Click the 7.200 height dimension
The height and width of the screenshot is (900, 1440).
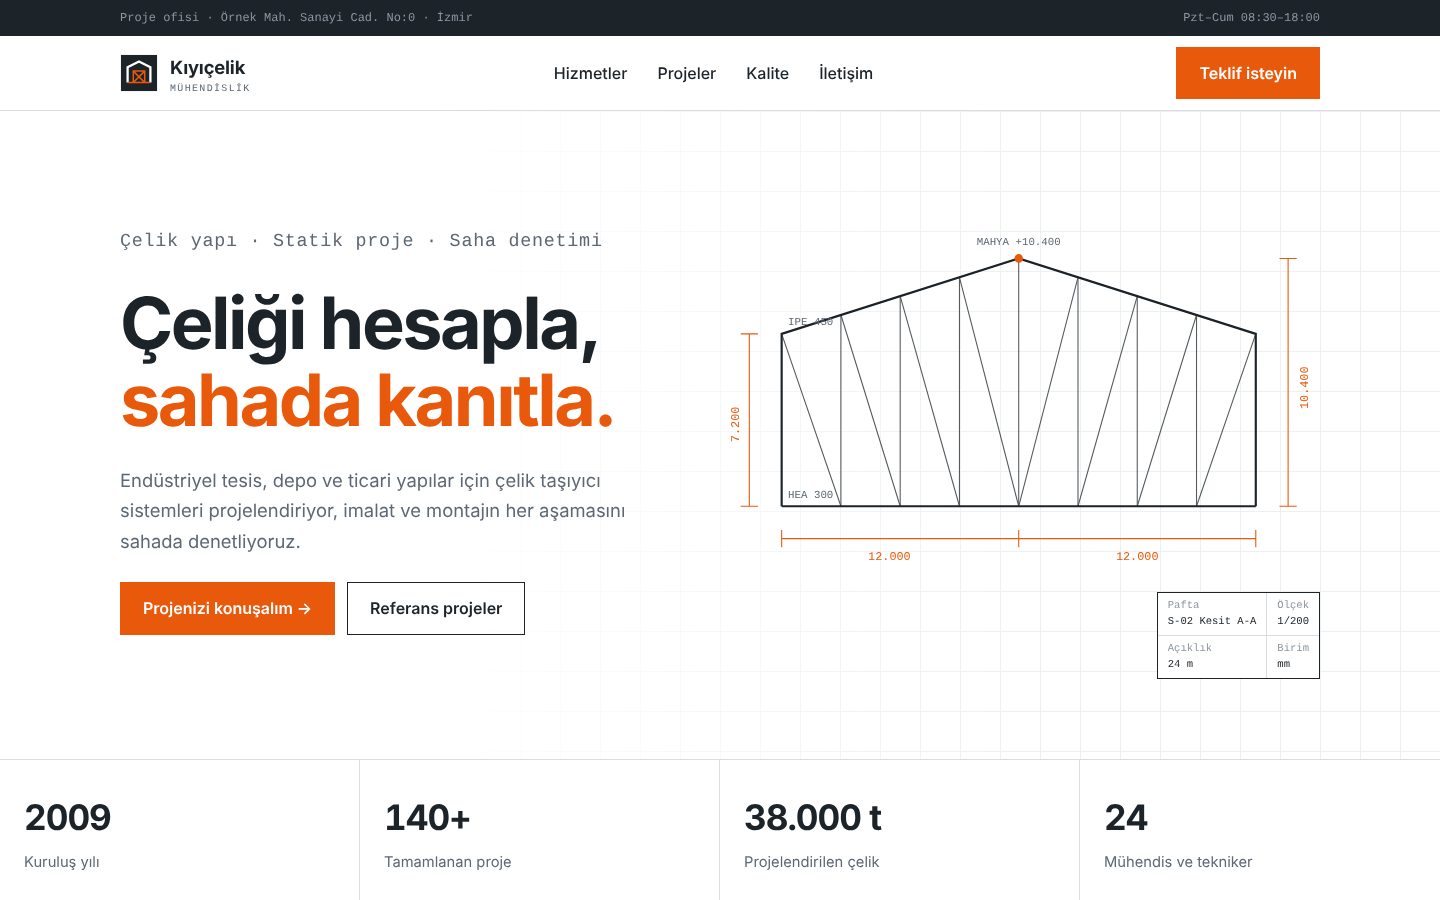(x=735, y=424)
